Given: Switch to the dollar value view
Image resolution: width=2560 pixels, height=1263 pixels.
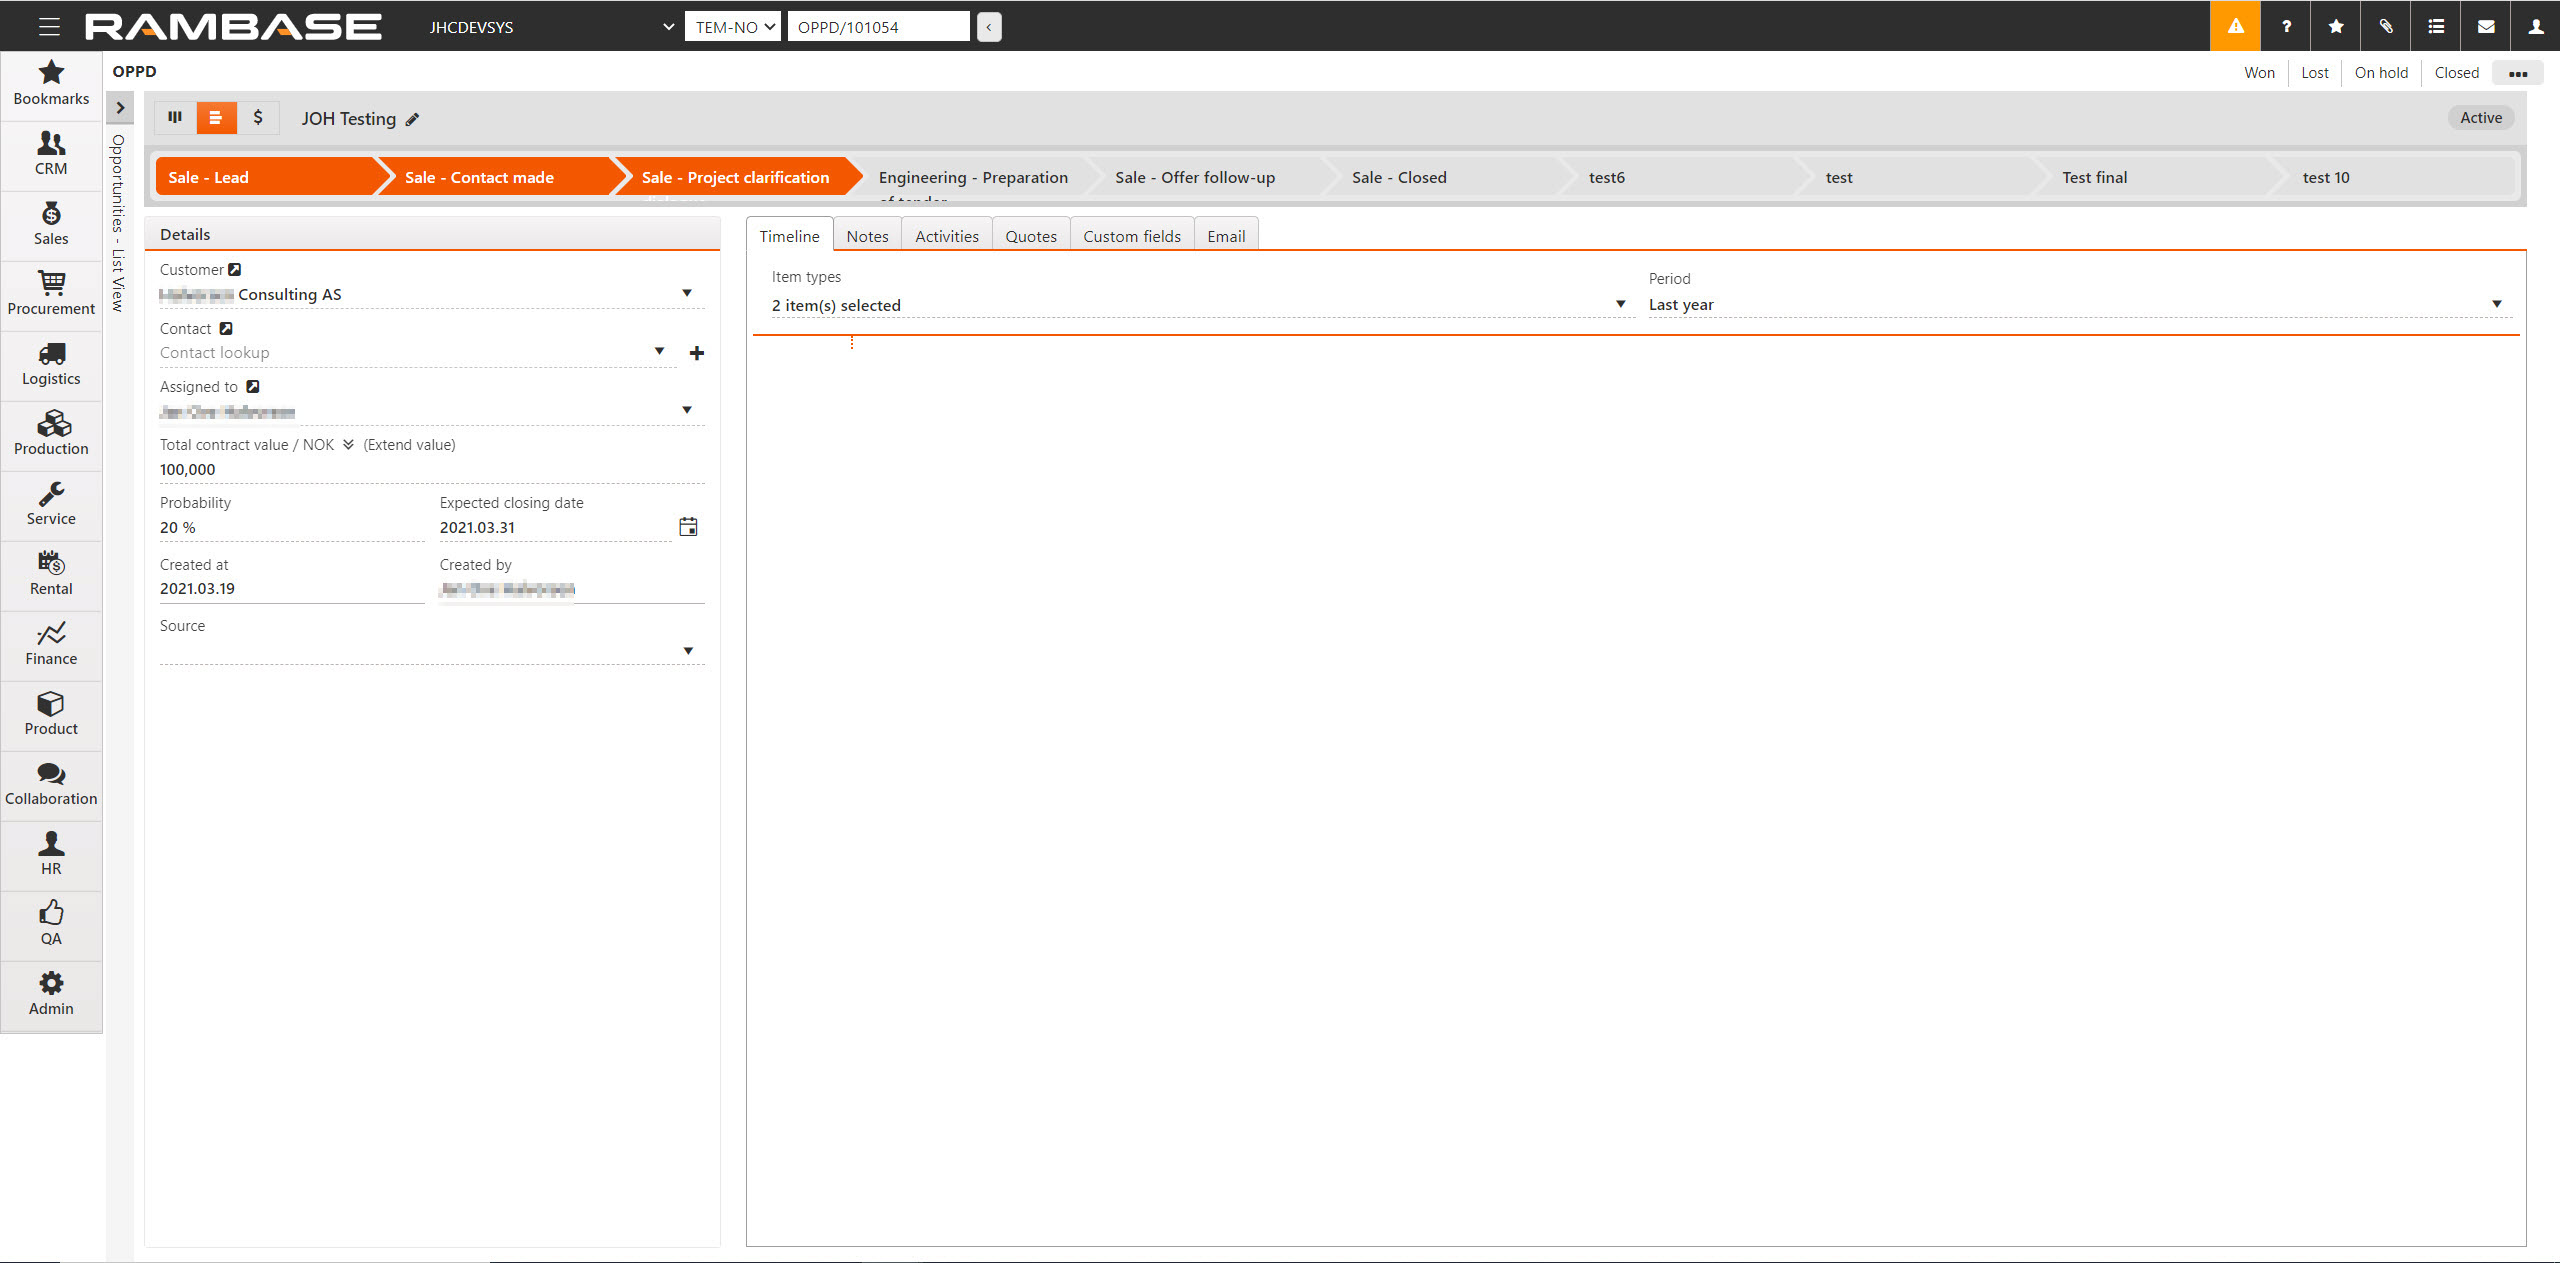Looking at the screenshot, I should point(258,118).
